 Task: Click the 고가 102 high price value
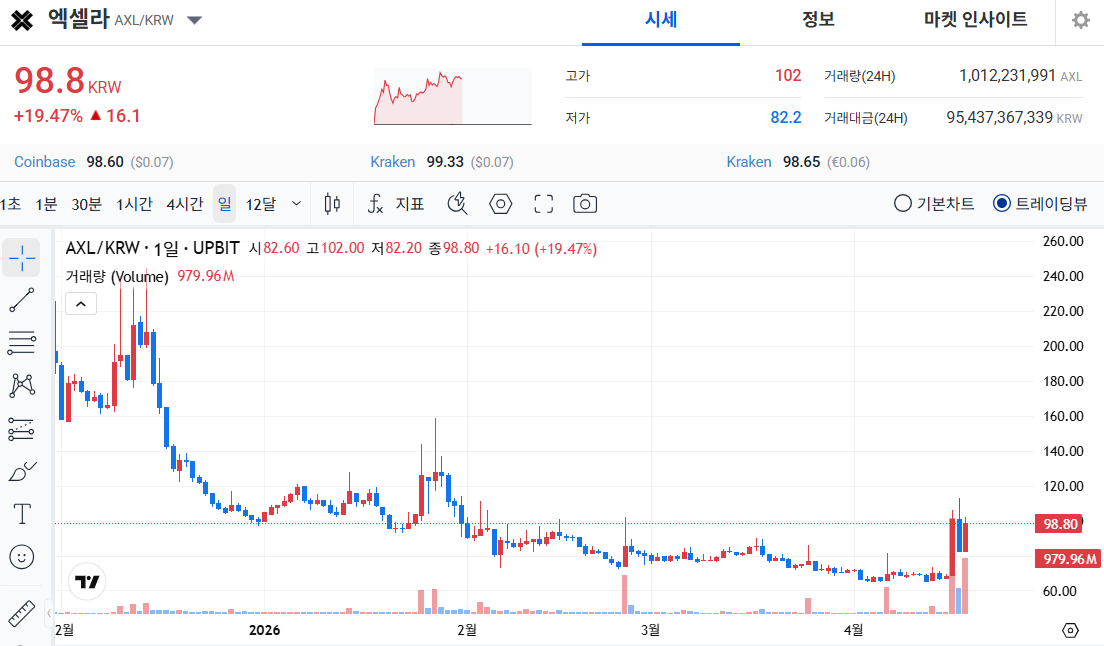pyautogui.click(x=788, y=75)
